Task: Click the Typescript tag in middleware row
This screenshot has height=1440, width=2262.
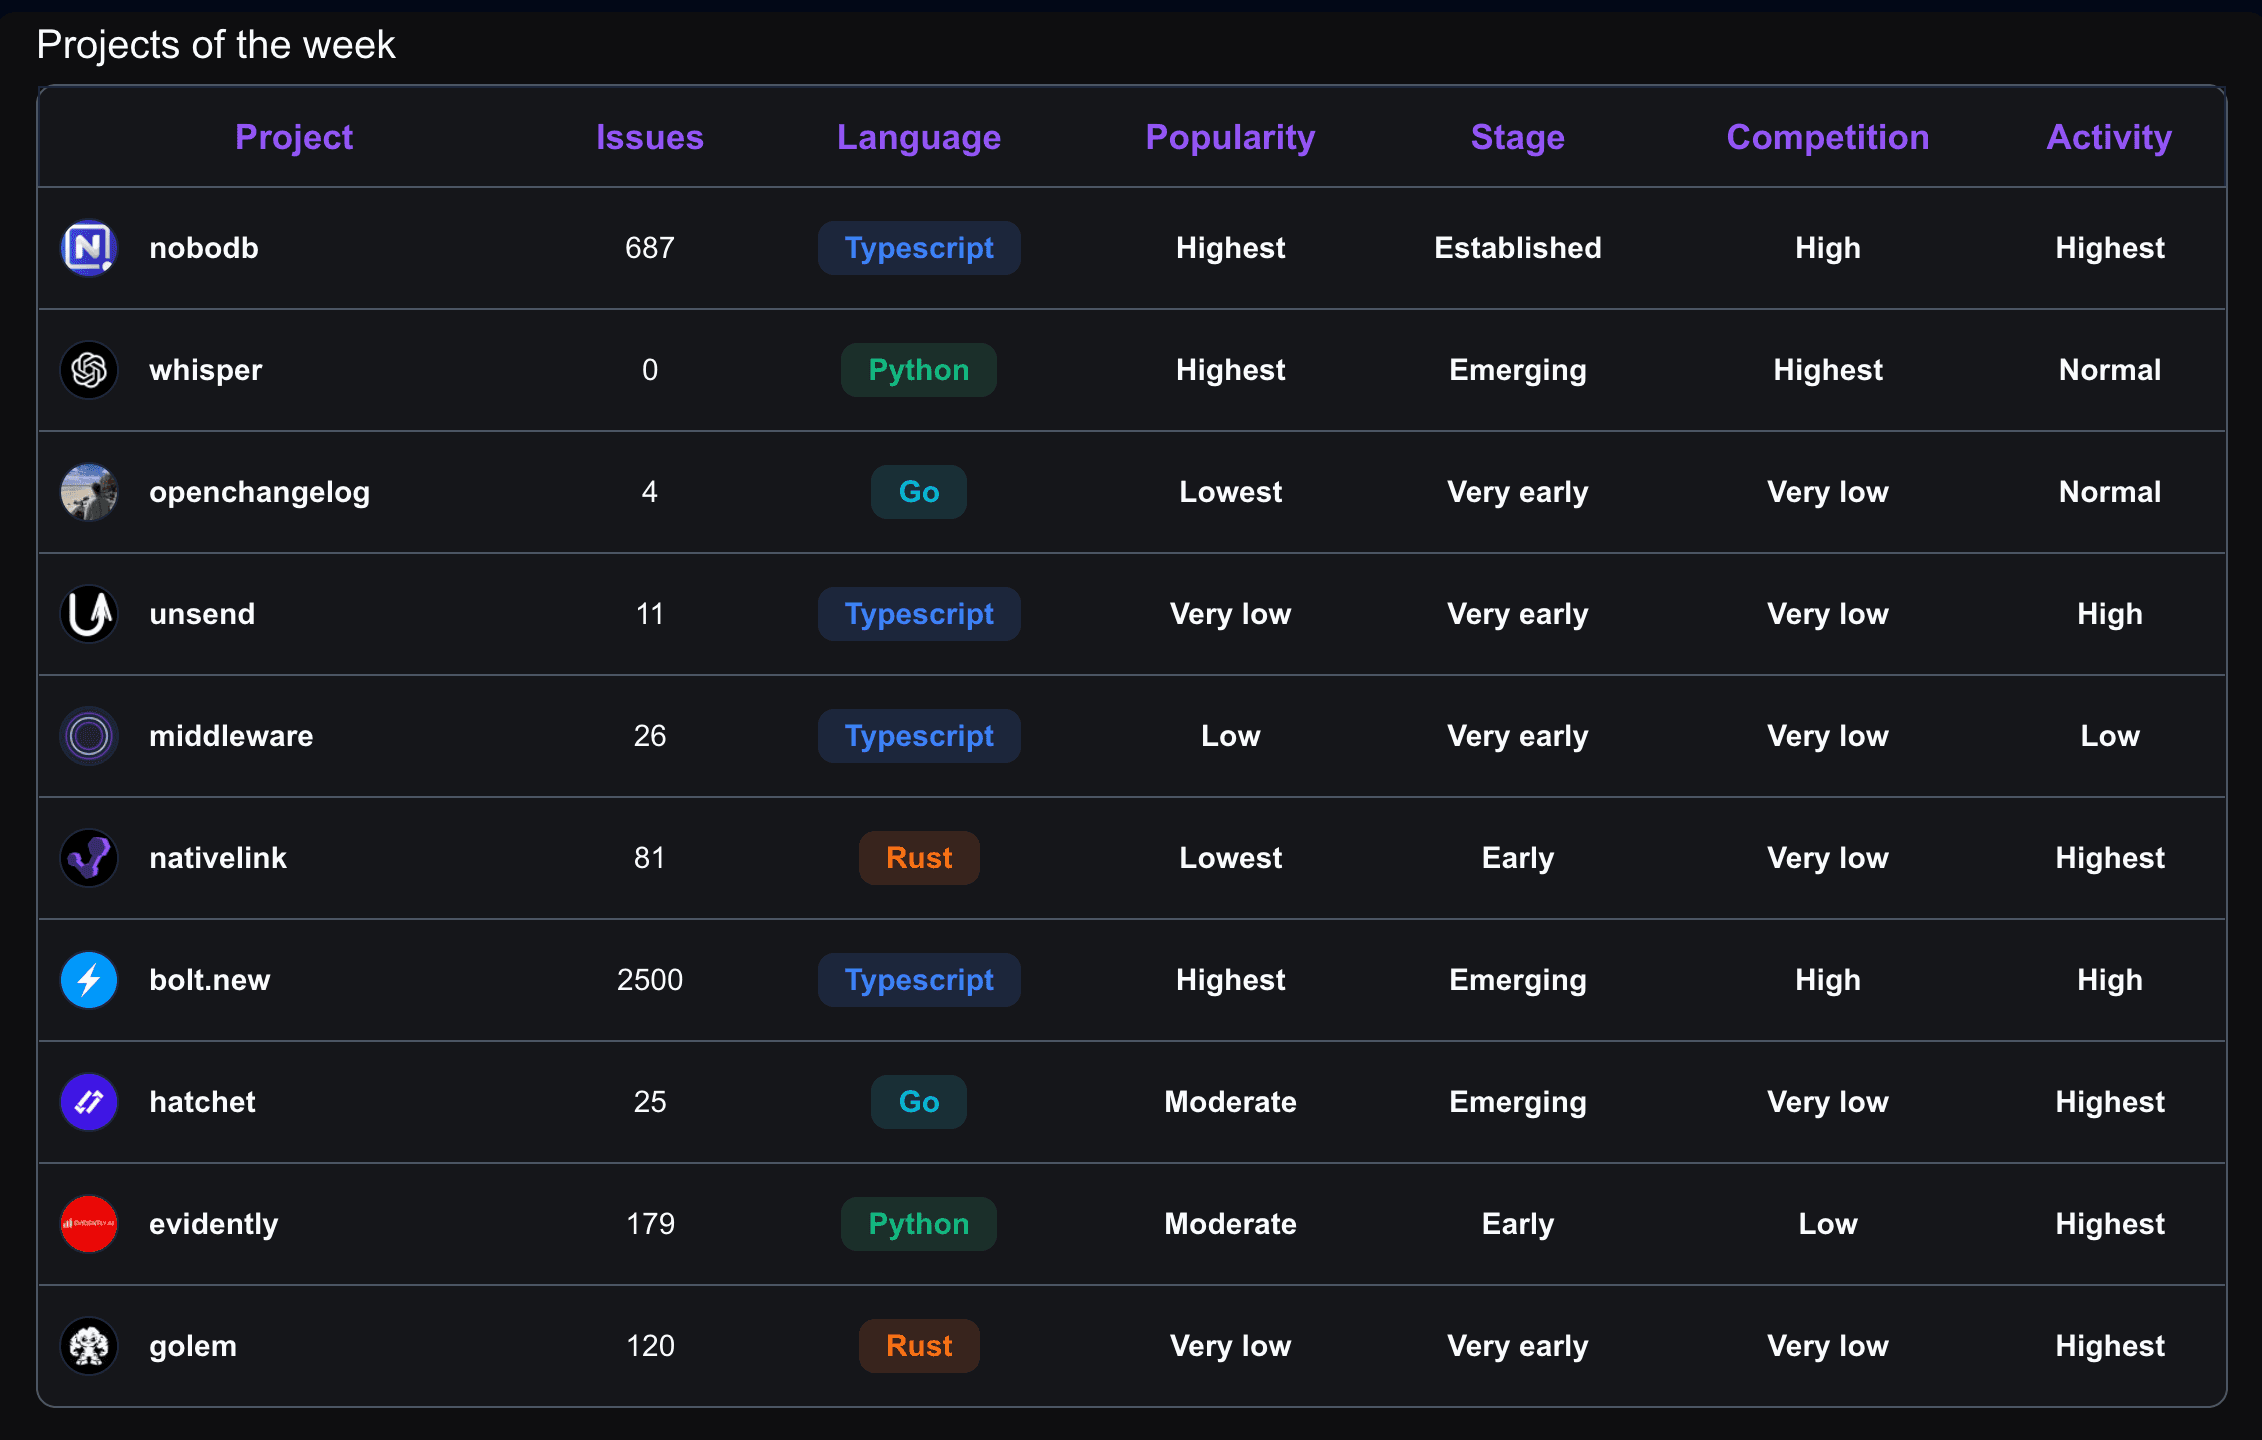Action: click(x=919, y=736)
